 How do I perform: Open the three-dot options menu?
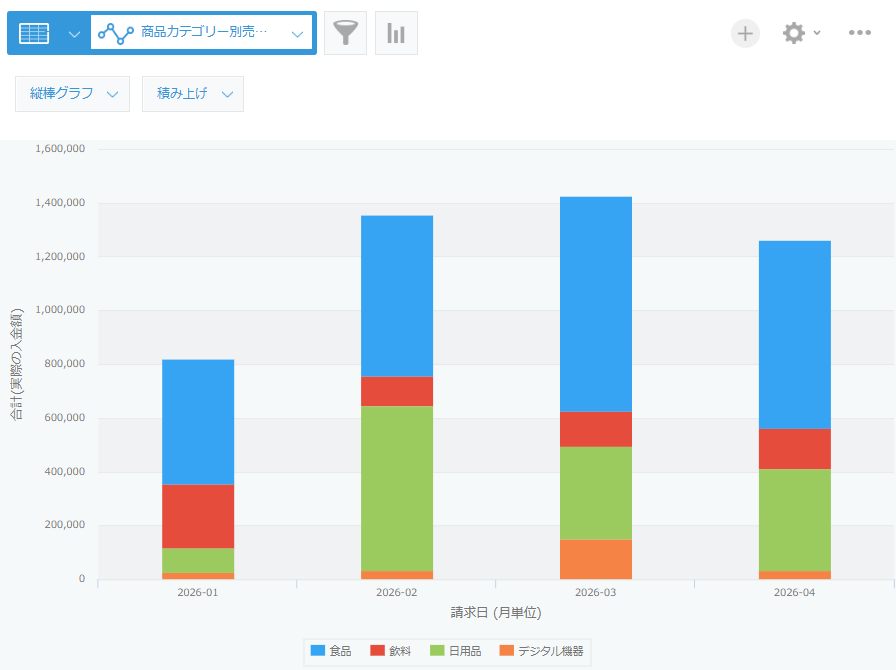(x=859, y=33)
